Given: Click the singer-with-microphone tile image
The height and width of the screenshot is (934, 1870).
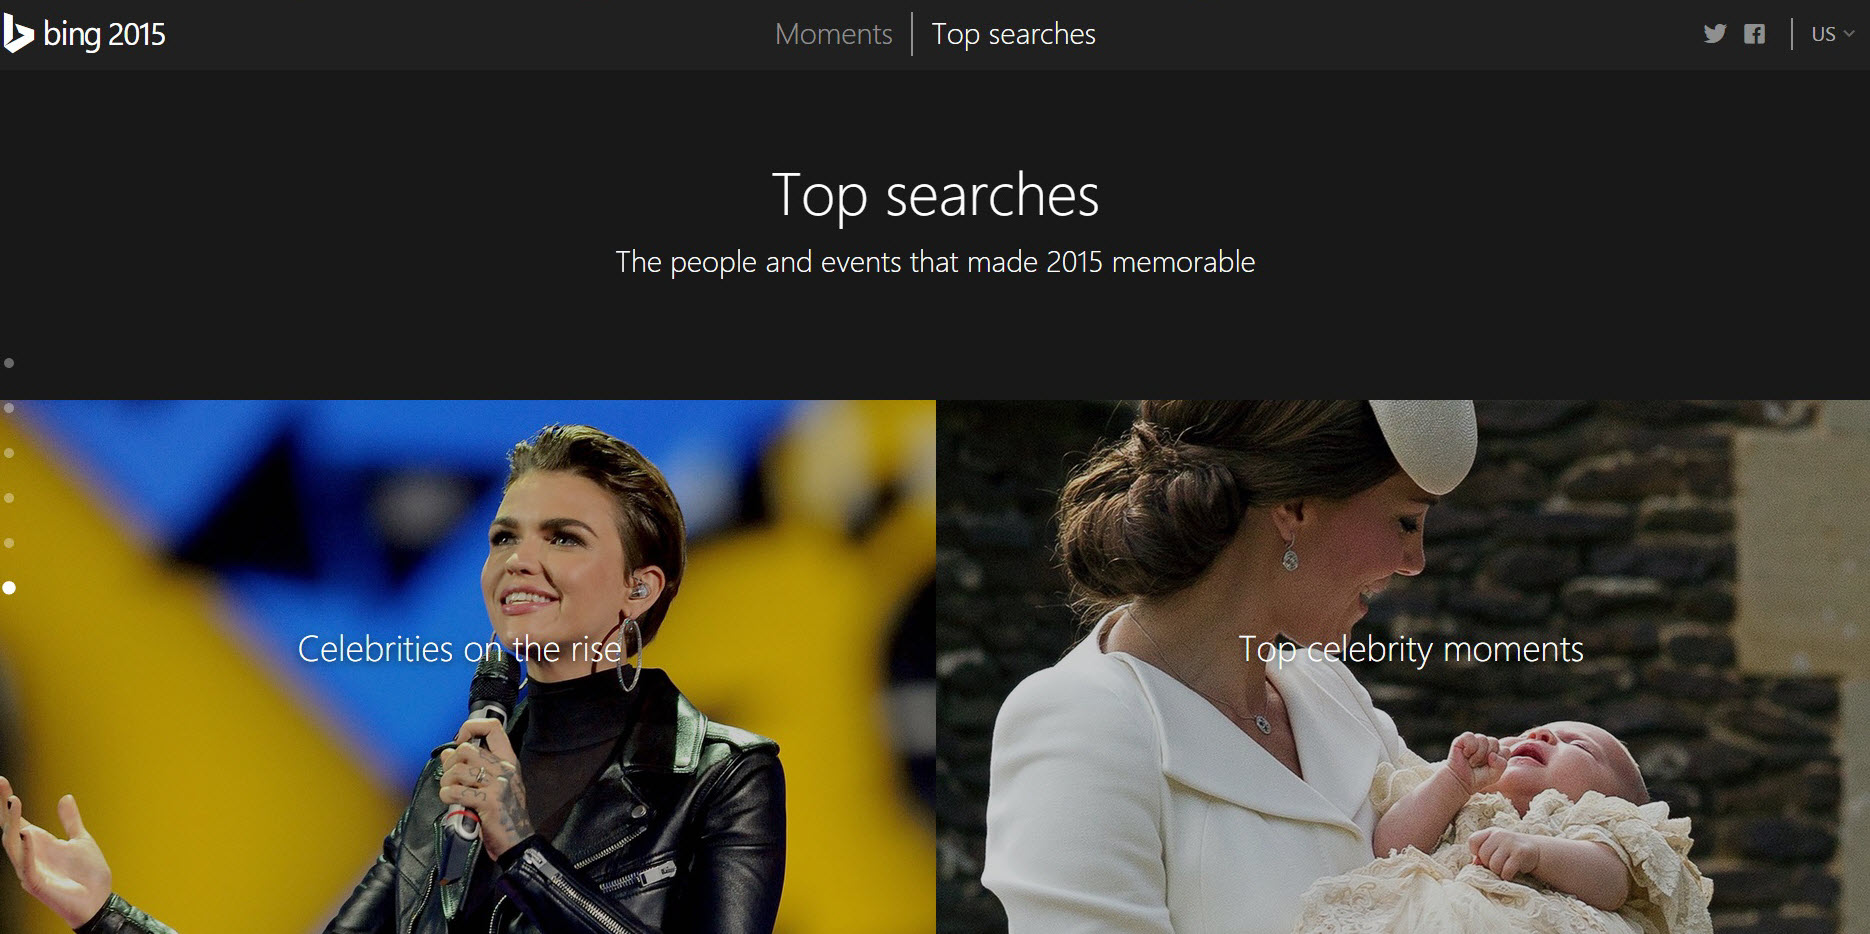Looking at the screenshot, I should click(467, 667).
